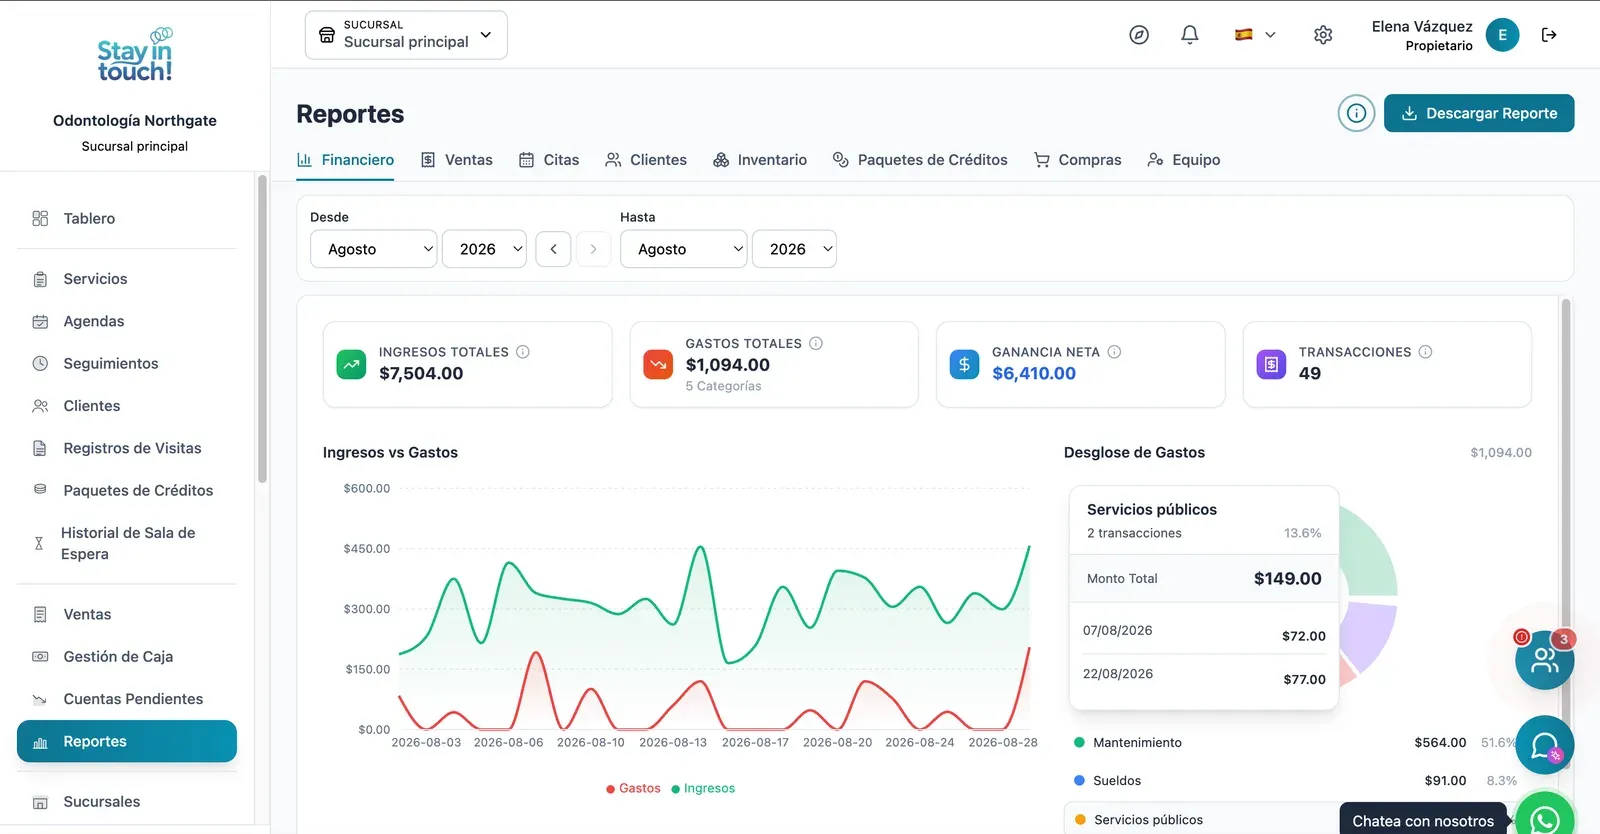Open the WhatsApp chat bubble
1600x834 pixels.
(x=1545, y=818)
